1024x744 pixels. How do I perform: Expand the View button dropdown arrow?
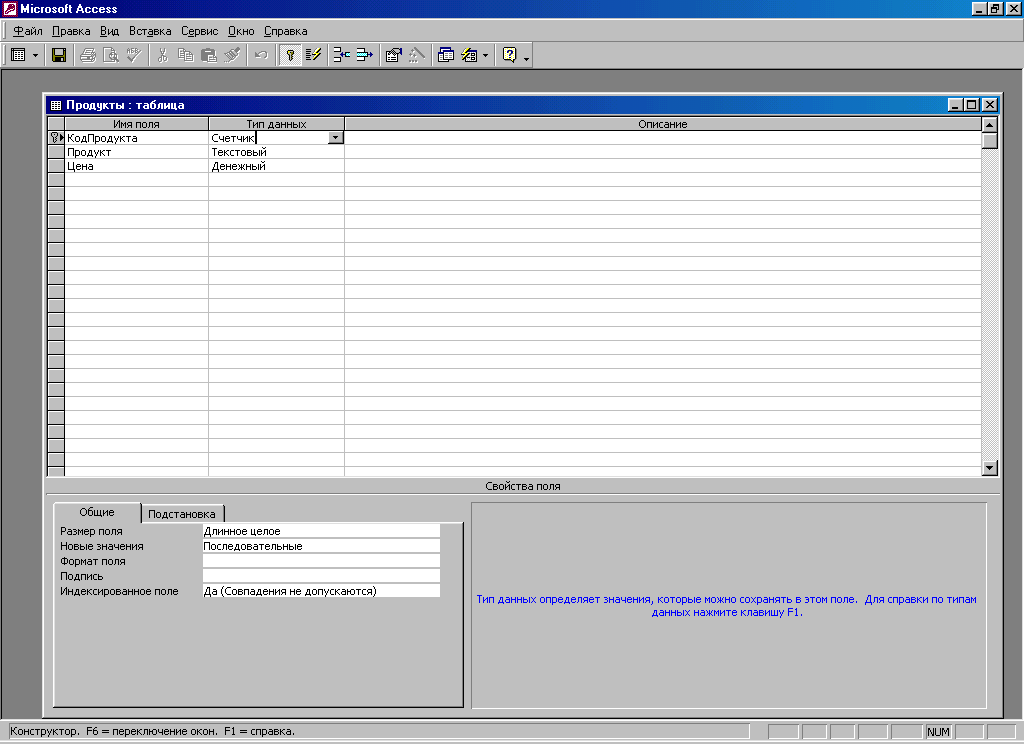35,56
